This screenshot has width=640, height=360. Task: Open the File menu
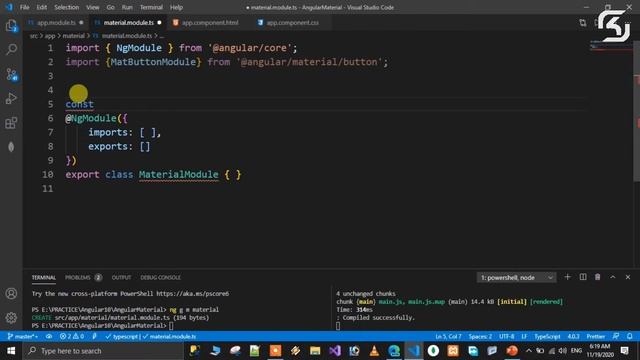[24, 7]
